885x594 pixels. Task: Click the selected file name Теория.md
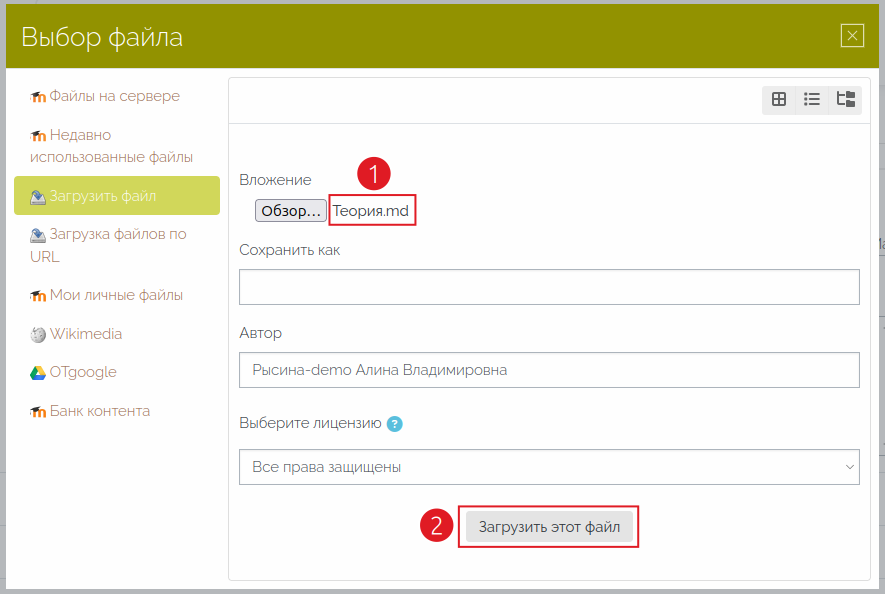point(371,211)
